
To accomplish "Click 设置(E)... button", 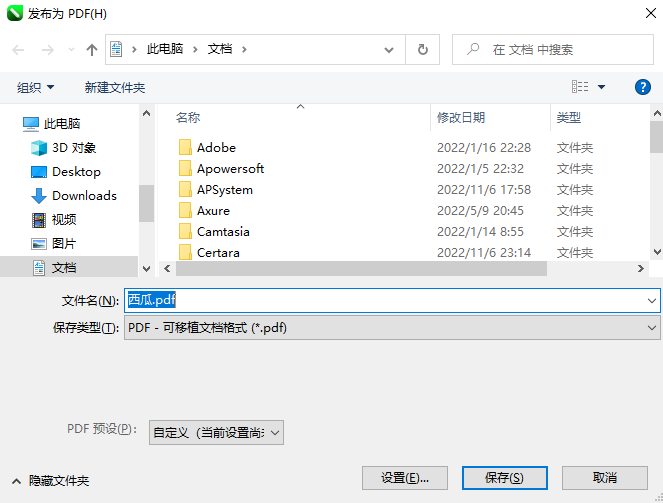I will coord(405,478).
